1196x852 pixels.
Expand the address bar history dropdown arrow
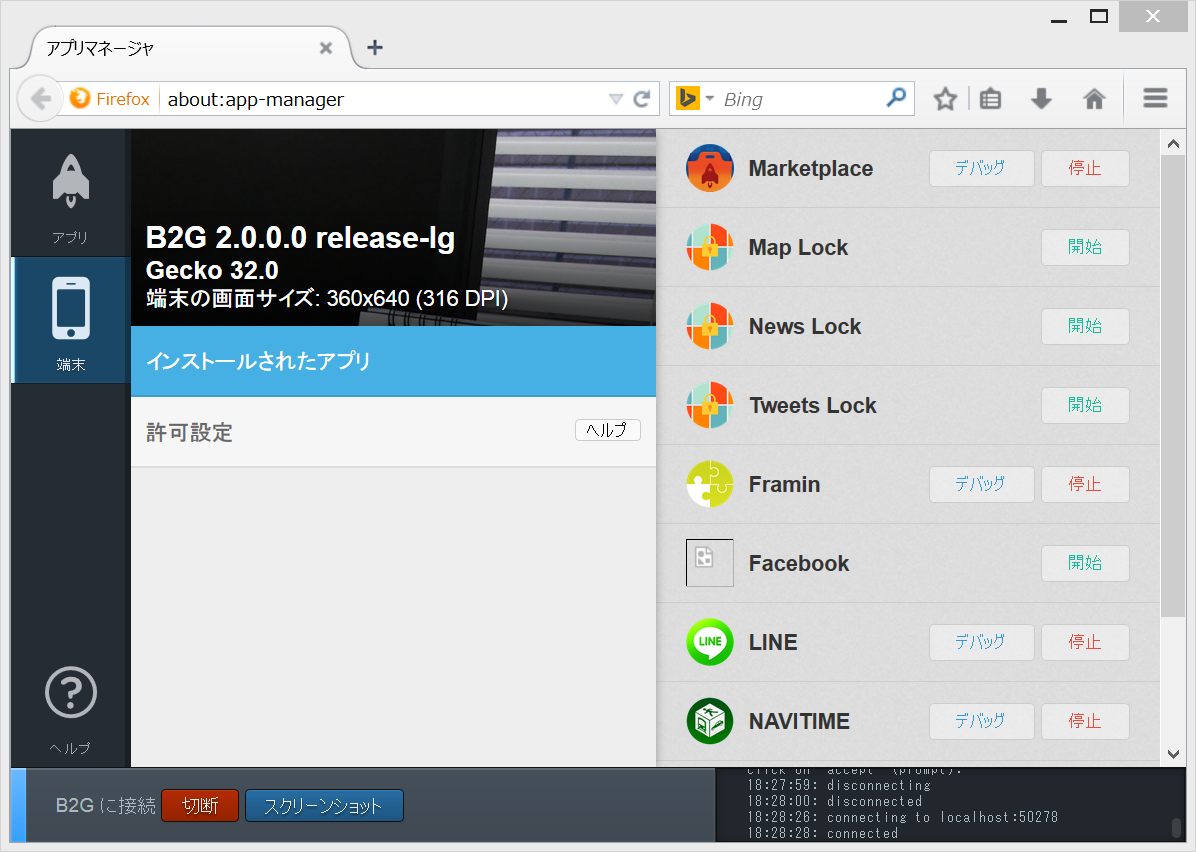(x=616, y=99)
